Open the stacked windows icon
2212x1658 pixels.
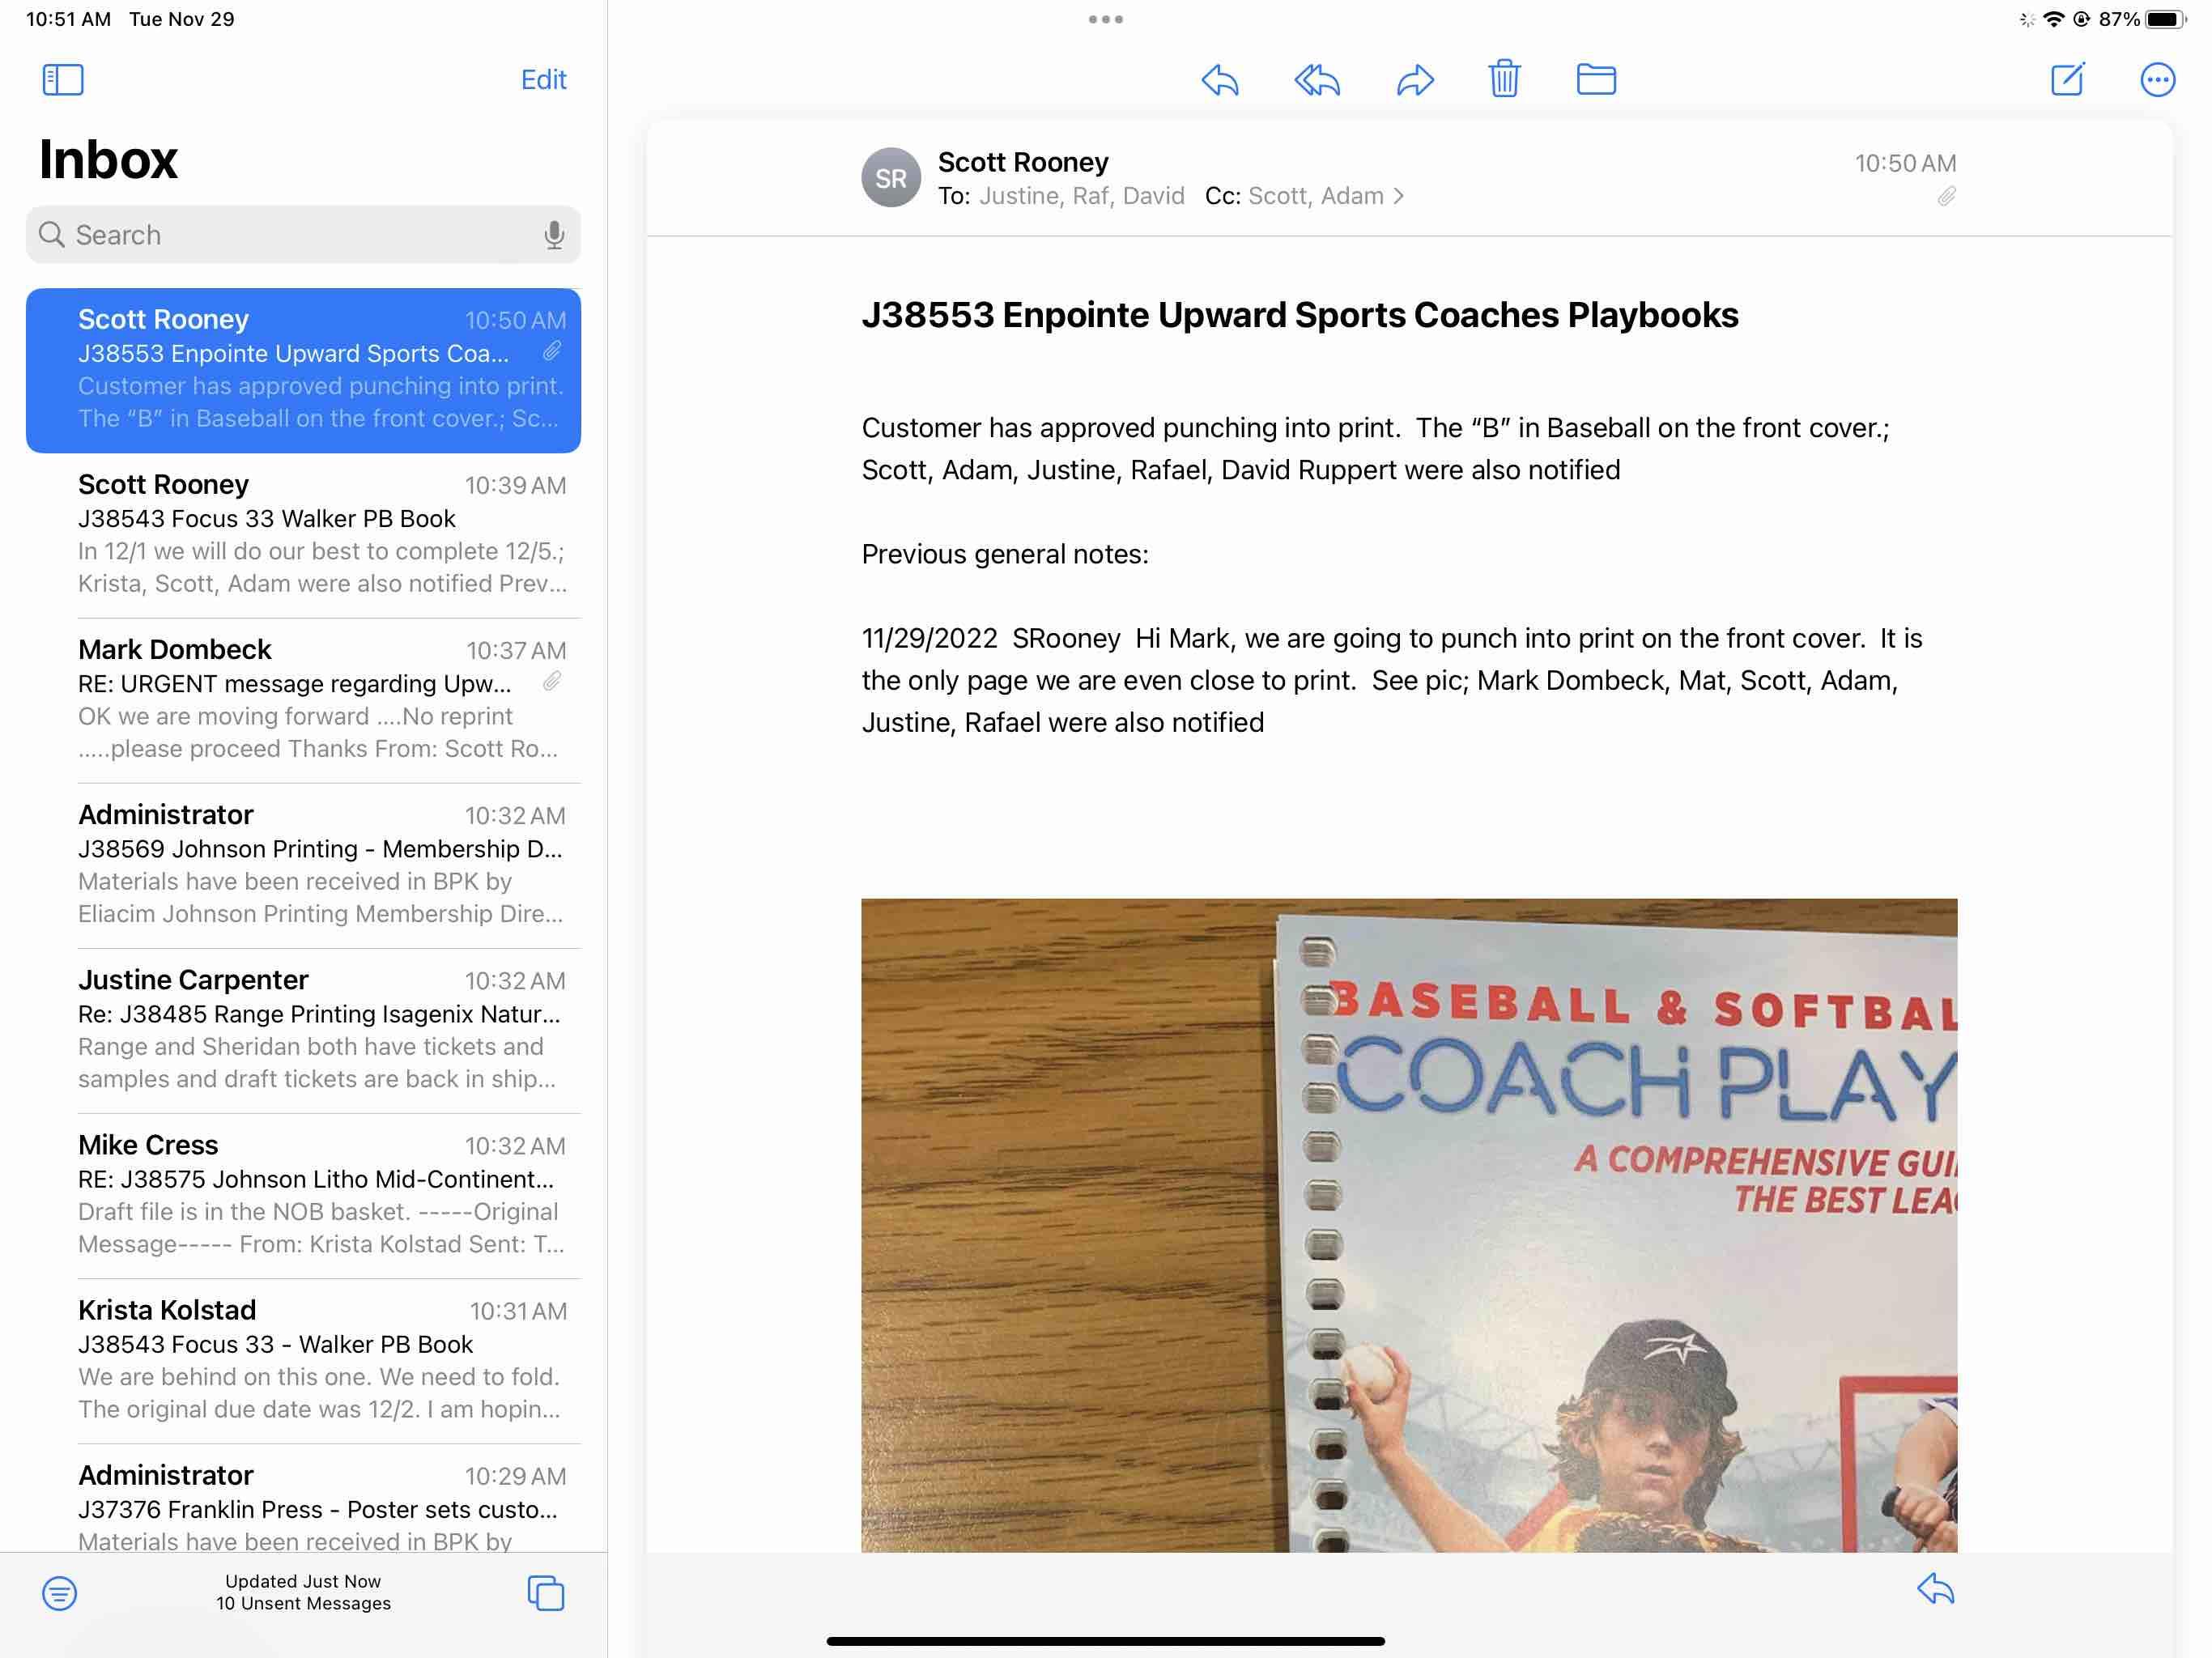(x=546, y=1592)
